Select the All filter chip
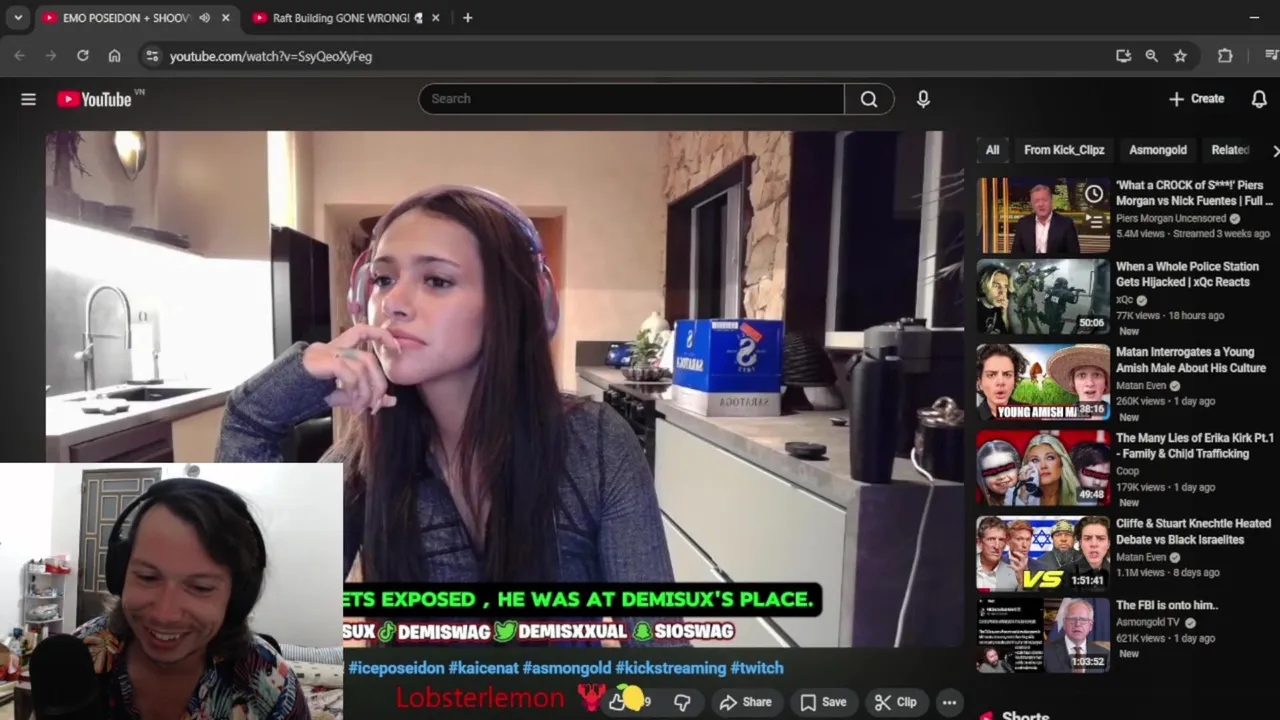The width and height of the screenshot is (1280, 720). [x=992, y=150]
